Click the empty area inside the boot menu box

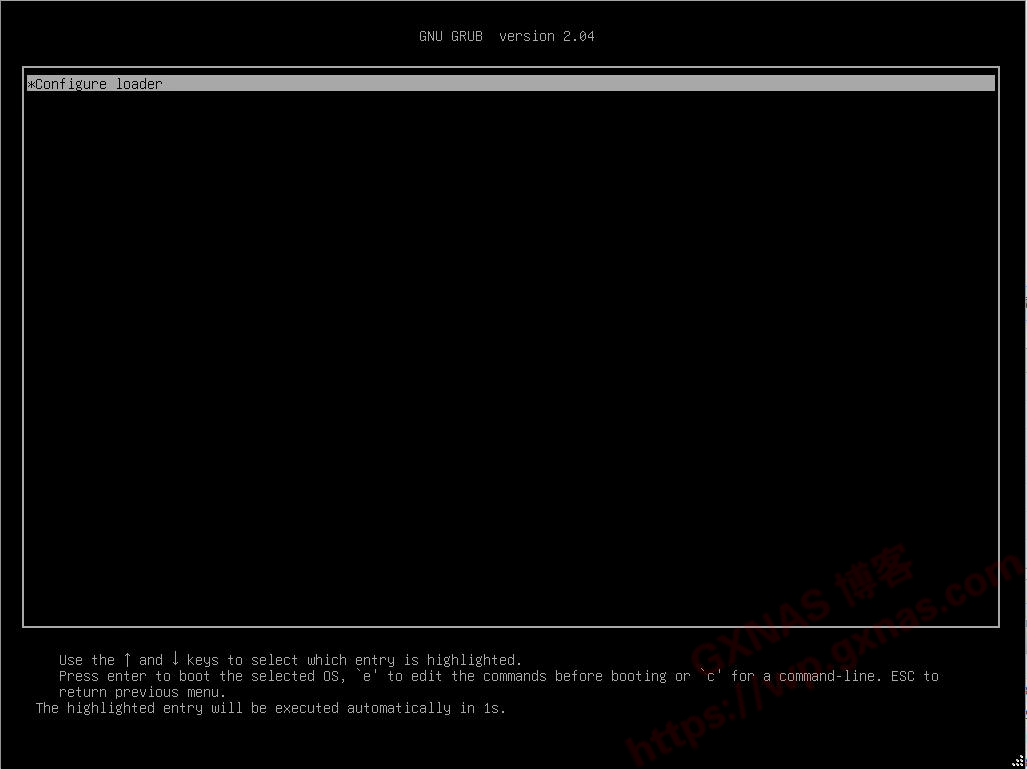point(510,350)
